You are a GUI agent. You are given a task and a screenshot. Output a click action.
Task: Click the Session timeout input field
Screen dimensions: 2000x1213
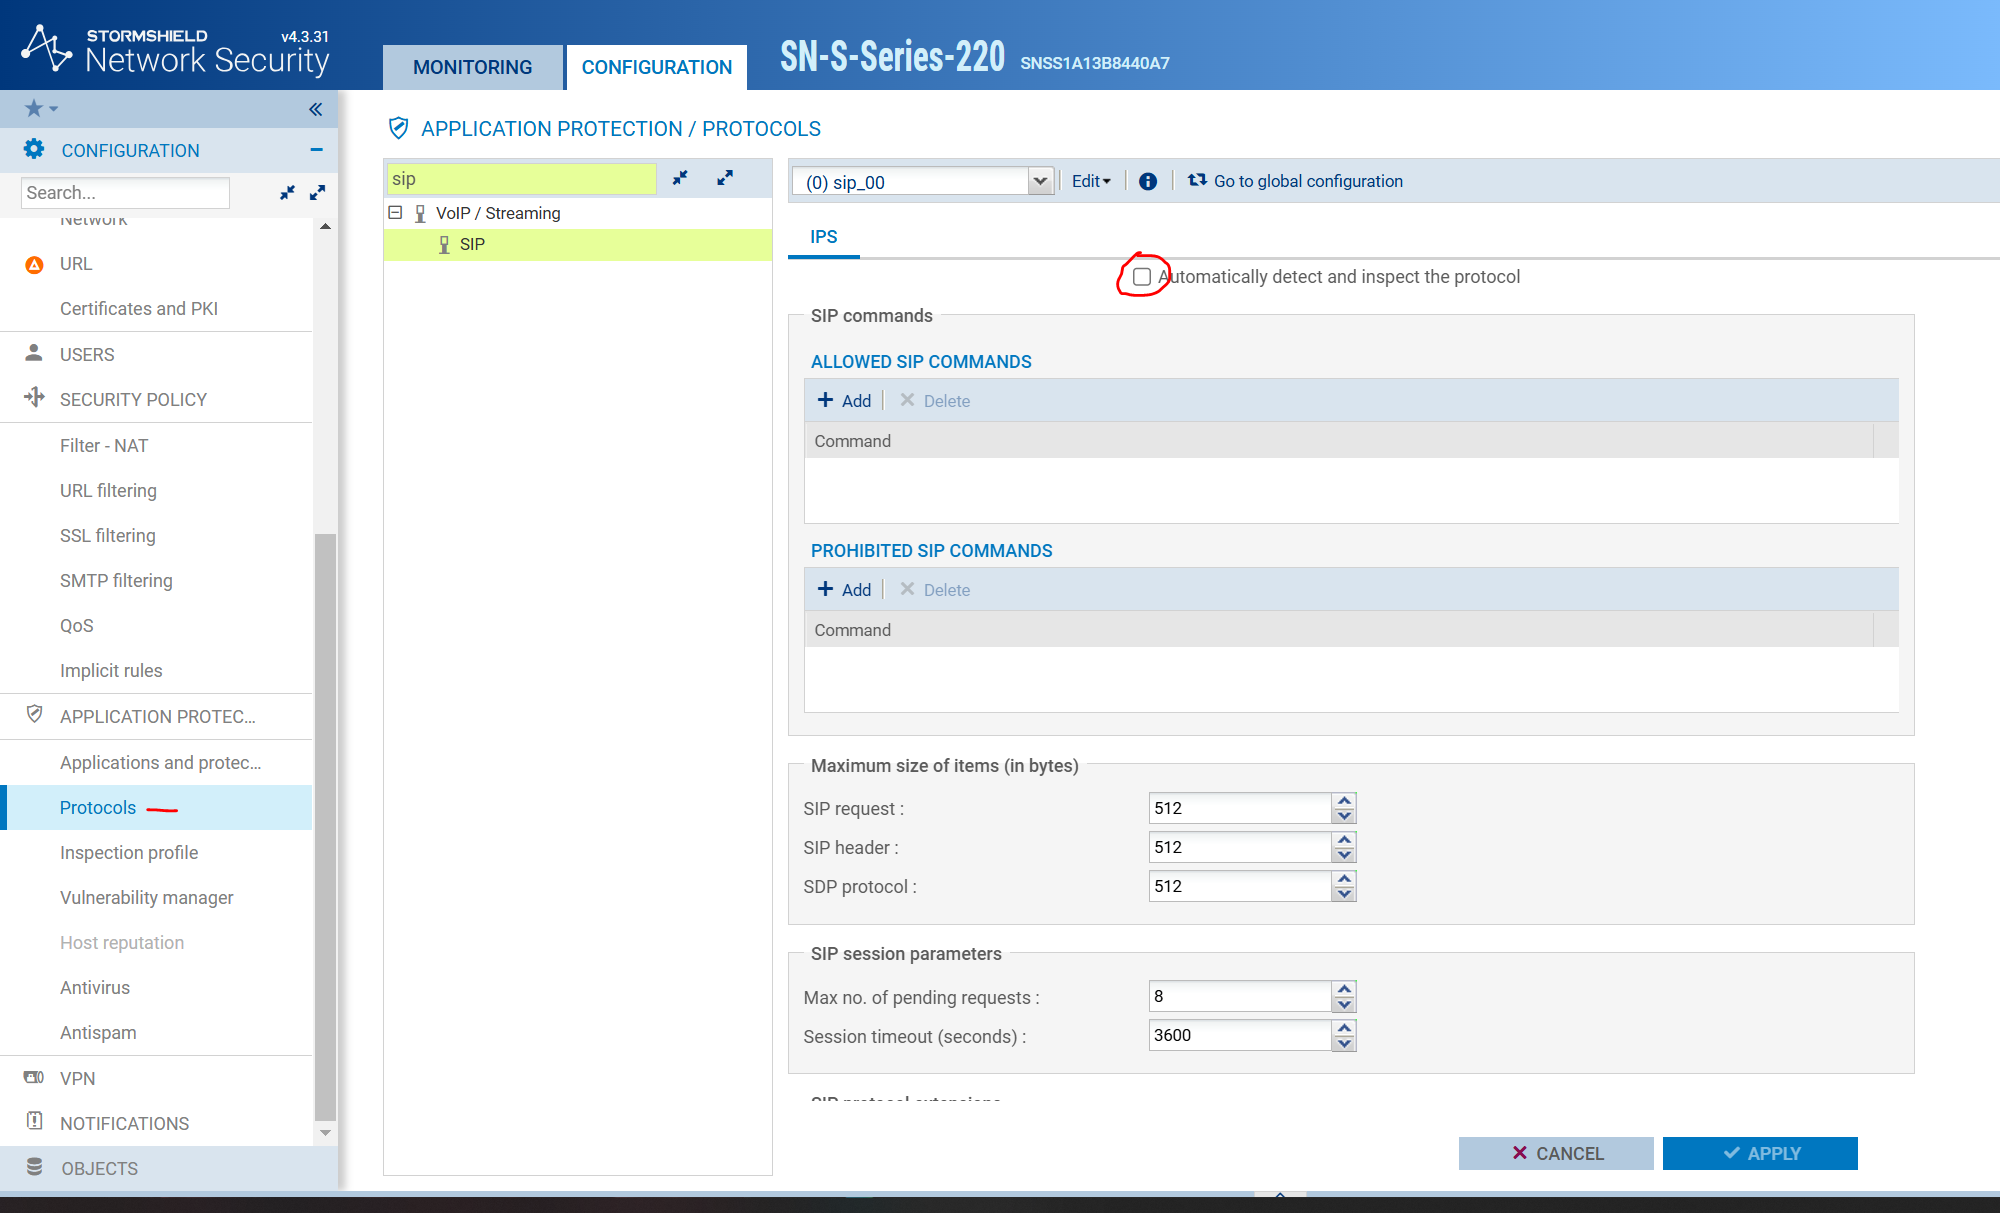pyautogui.click(x=1240, y=1035)
